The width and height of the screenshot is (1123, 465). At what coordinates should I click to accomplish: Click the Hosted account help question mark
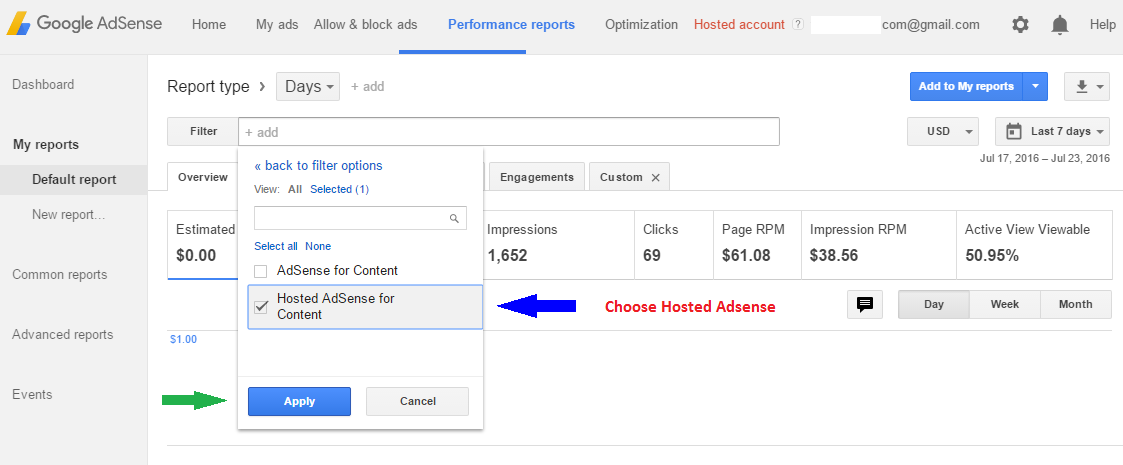point(798,24)
